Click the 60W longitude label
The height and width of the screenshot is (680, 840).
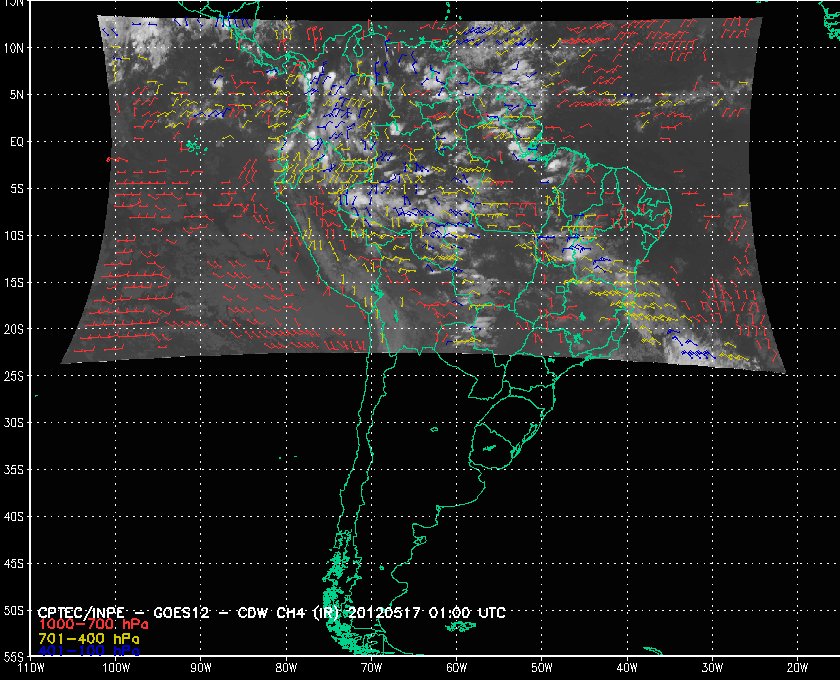click(456, 668)
